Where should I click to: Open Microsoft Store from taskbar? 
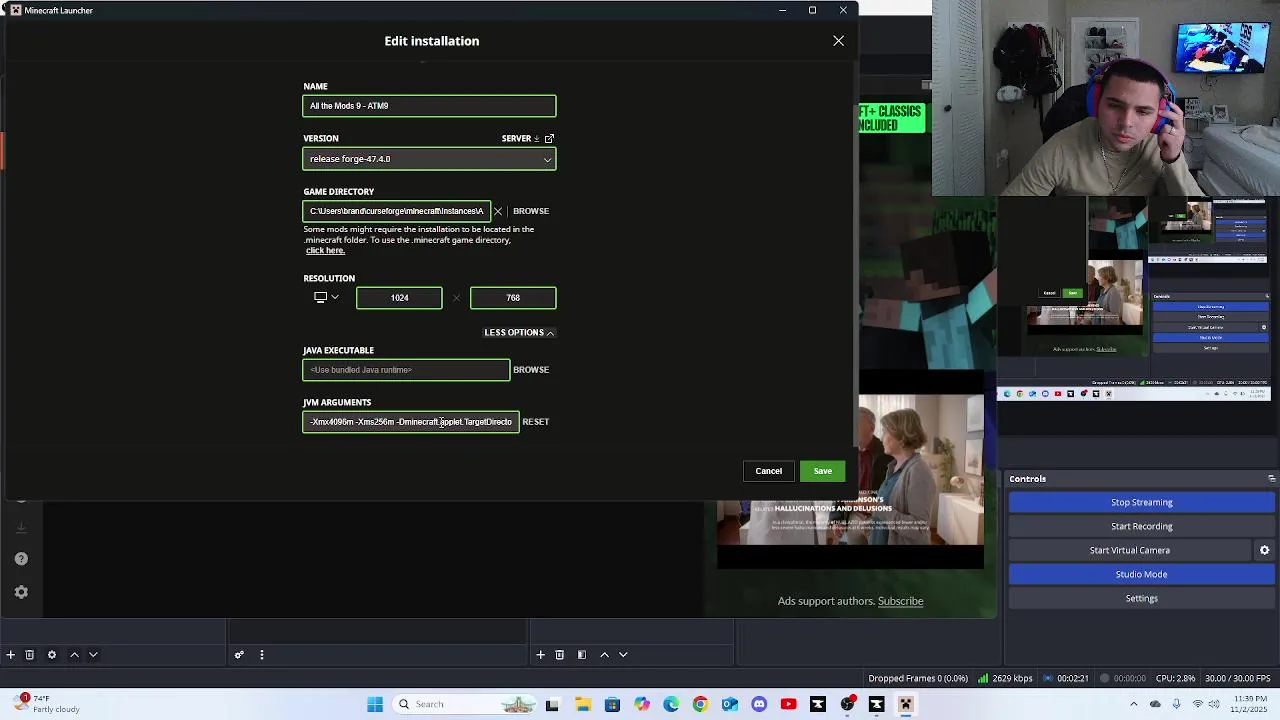click(612, 704)
